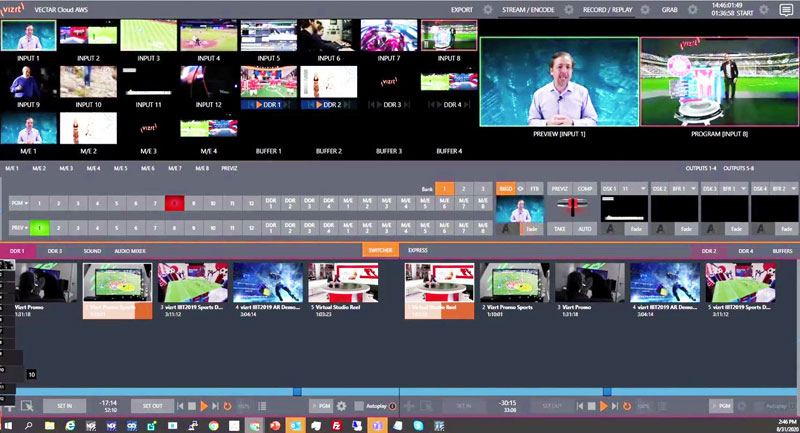This screenshot has height=433, width=800.
Task: Expand the DSK 4 BFR 2 source dropdown
Action: pos(793,188)
